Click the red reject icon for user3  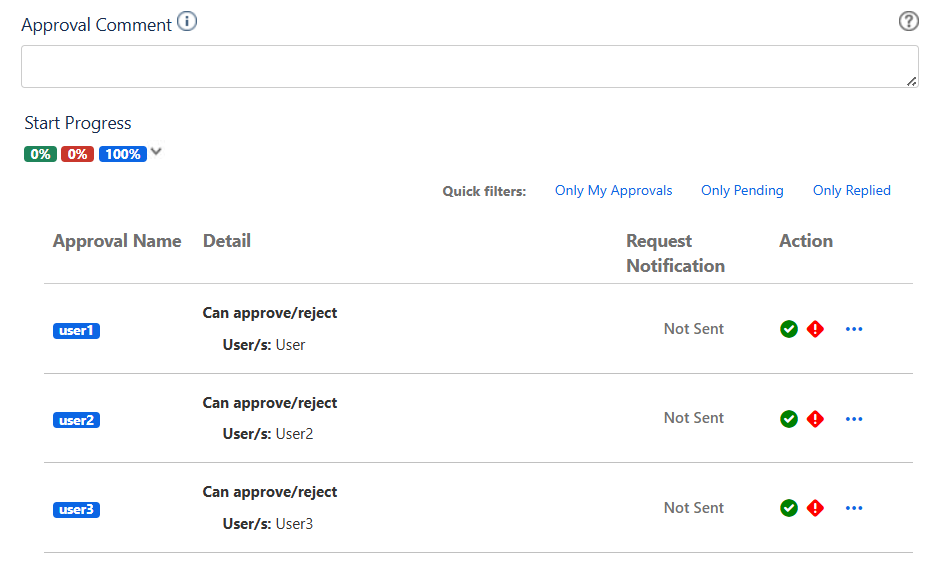point(815,508)
